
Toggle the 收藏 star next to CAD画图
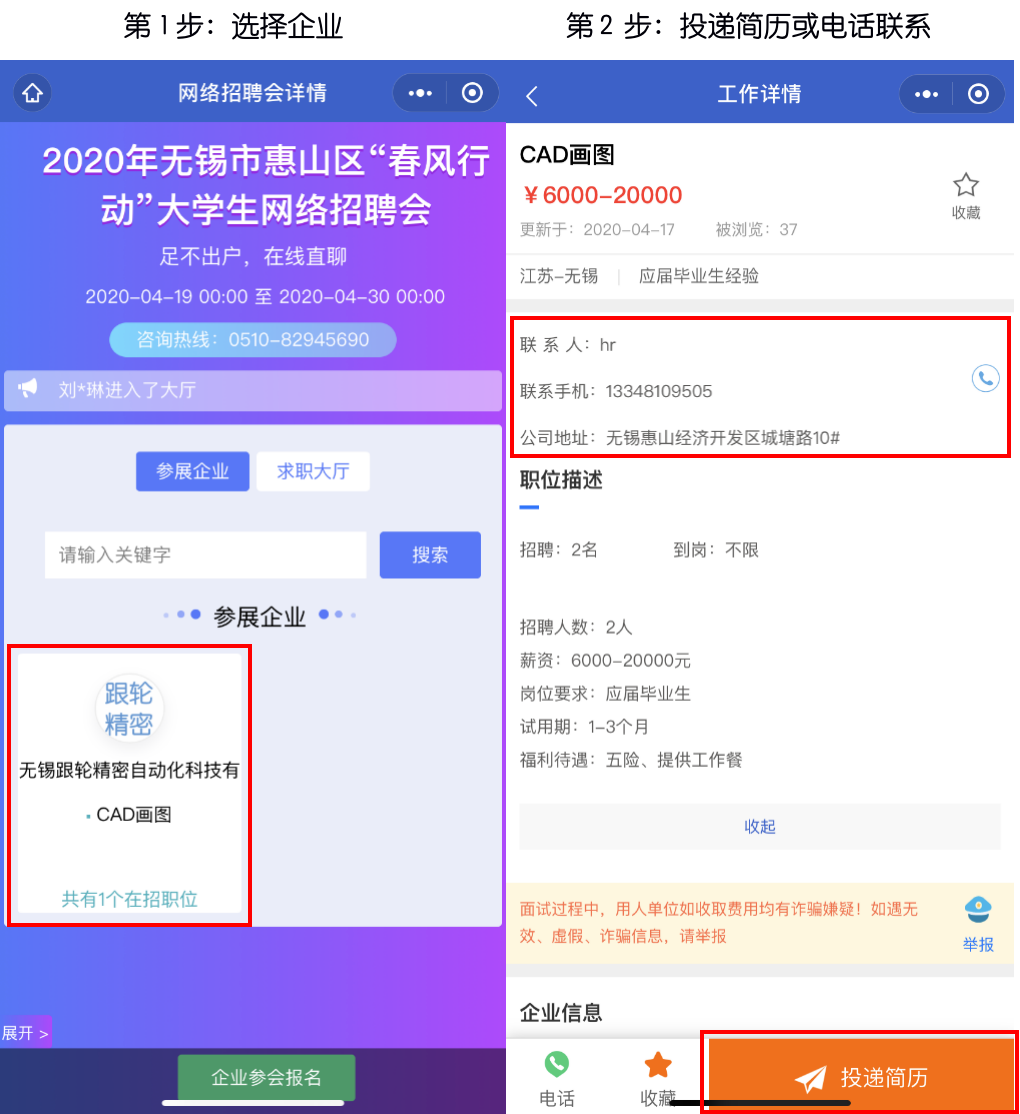965,184
